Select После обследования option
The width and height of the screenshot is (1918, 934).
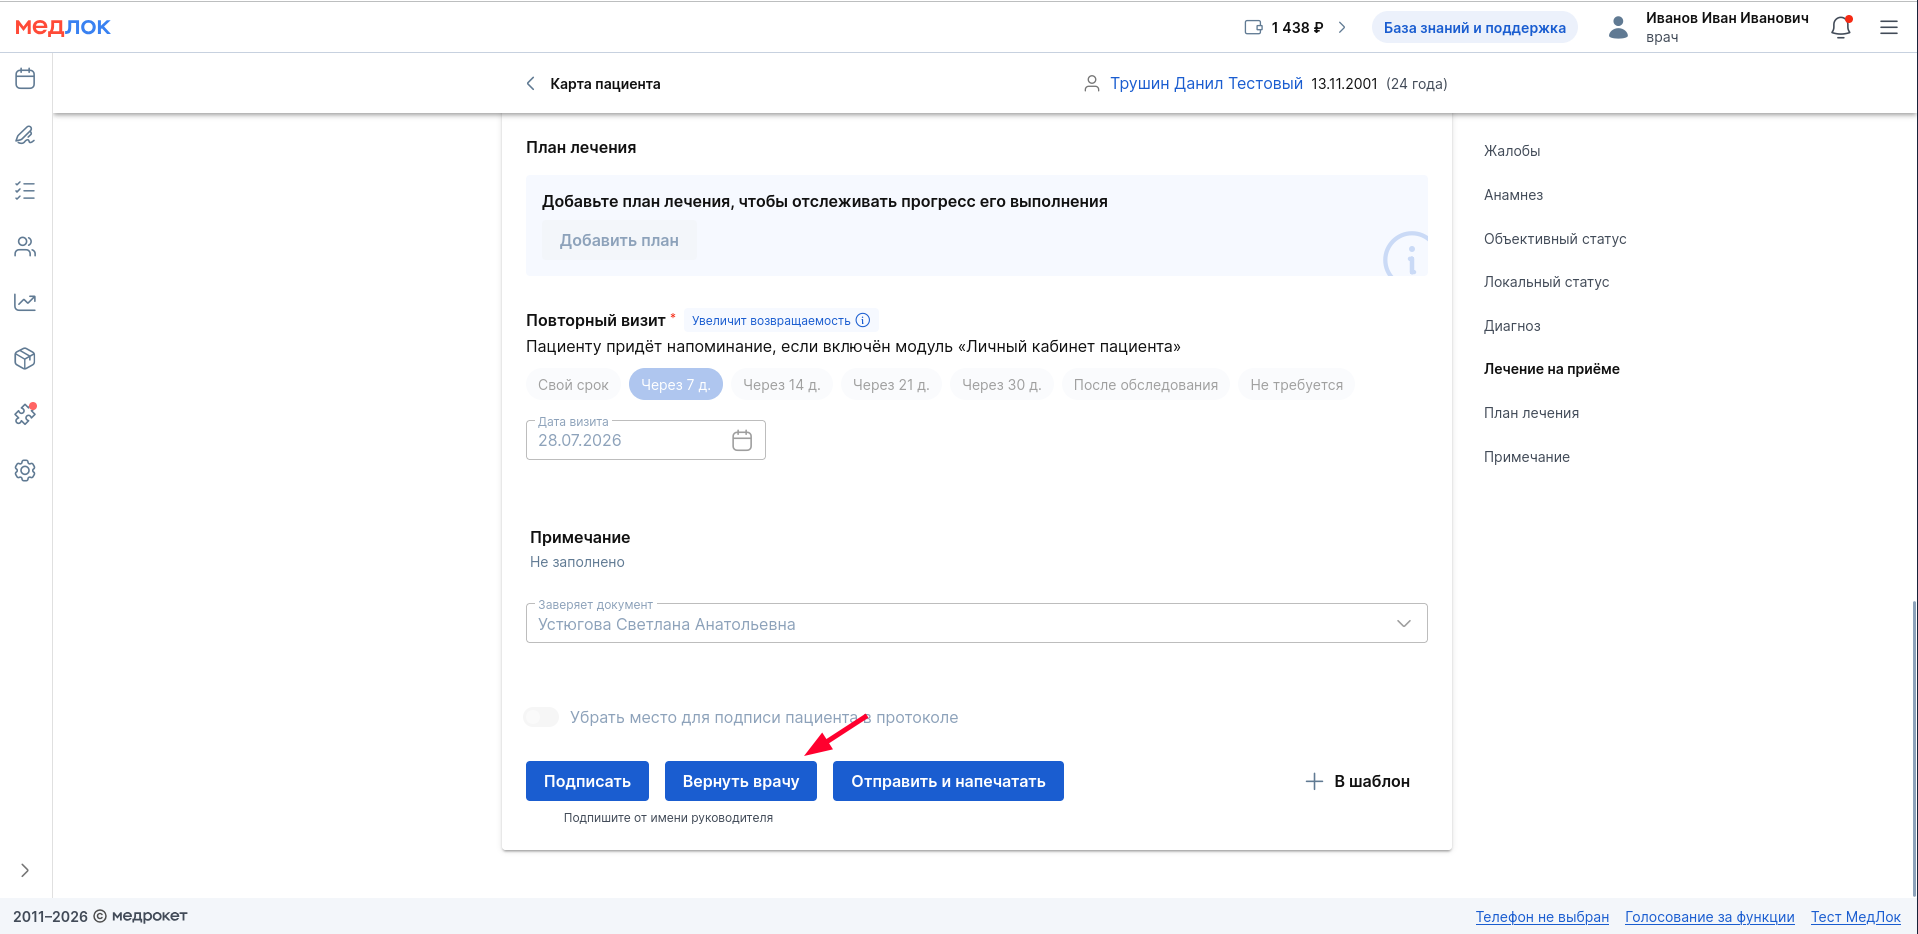1146,385
